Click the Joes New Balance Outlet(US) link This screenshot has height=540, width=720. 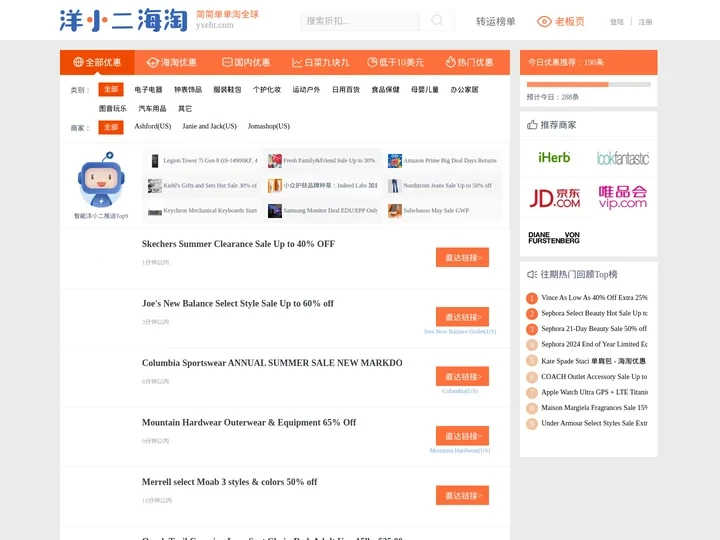tap(460, 332)
